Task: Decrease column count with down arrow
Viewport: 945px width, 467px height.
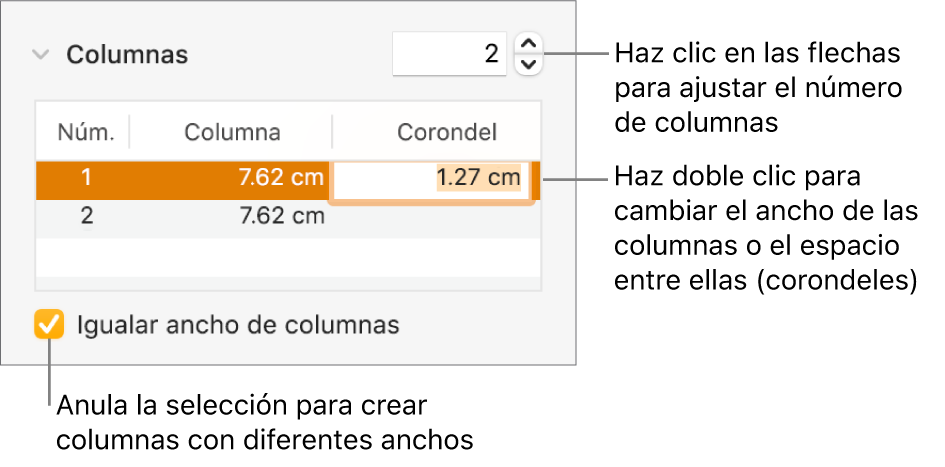Action: point(530,65)
